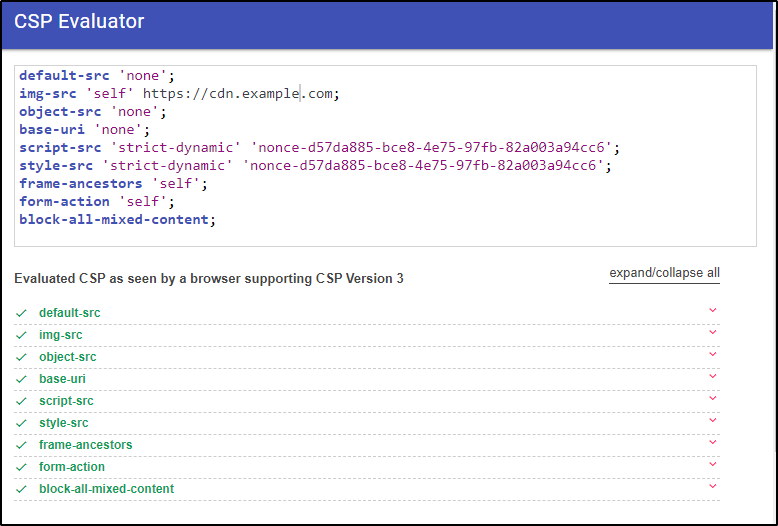Click the checkmark icon next to img-src

coord(21,335)
